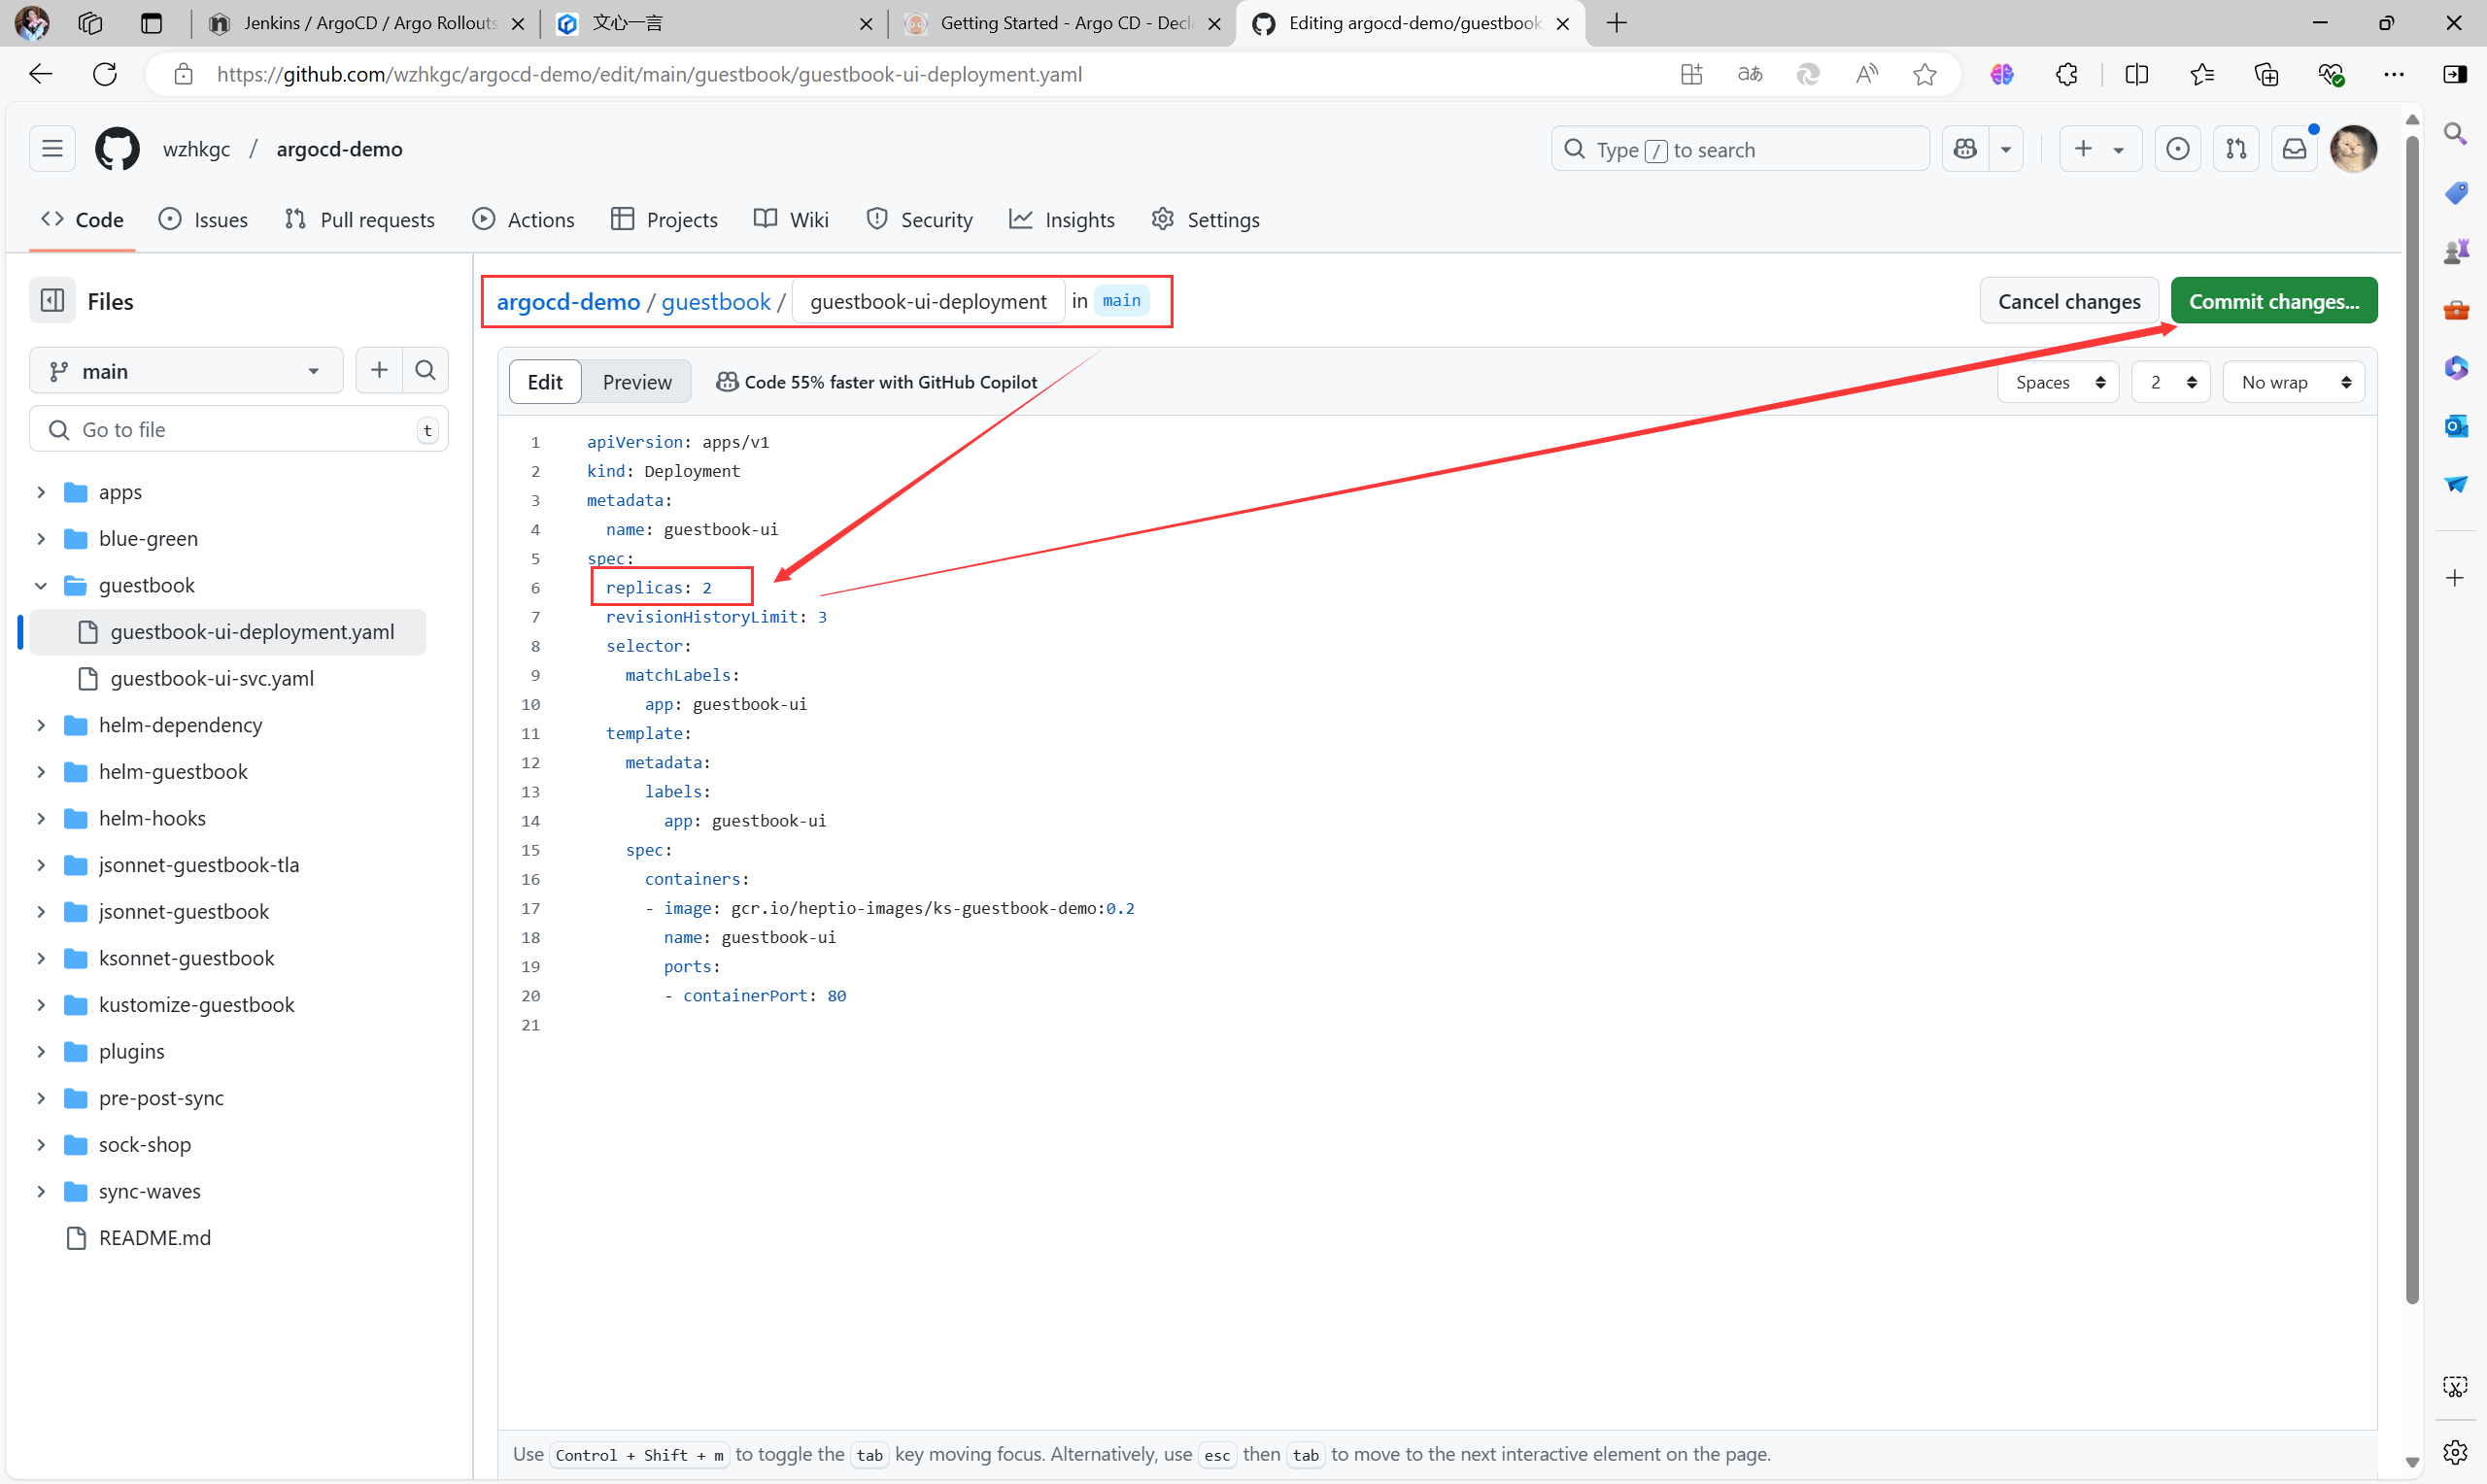Expand the kustomize-guestbook folder
Image resolution: width=2487 pixels, height=1484 pixels.
pyautogui.click(x=41, y=1004)
